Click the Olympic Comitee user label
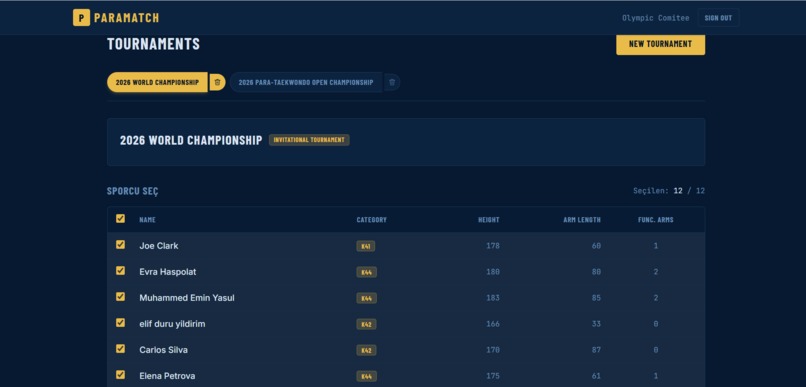 pos(655,18)
